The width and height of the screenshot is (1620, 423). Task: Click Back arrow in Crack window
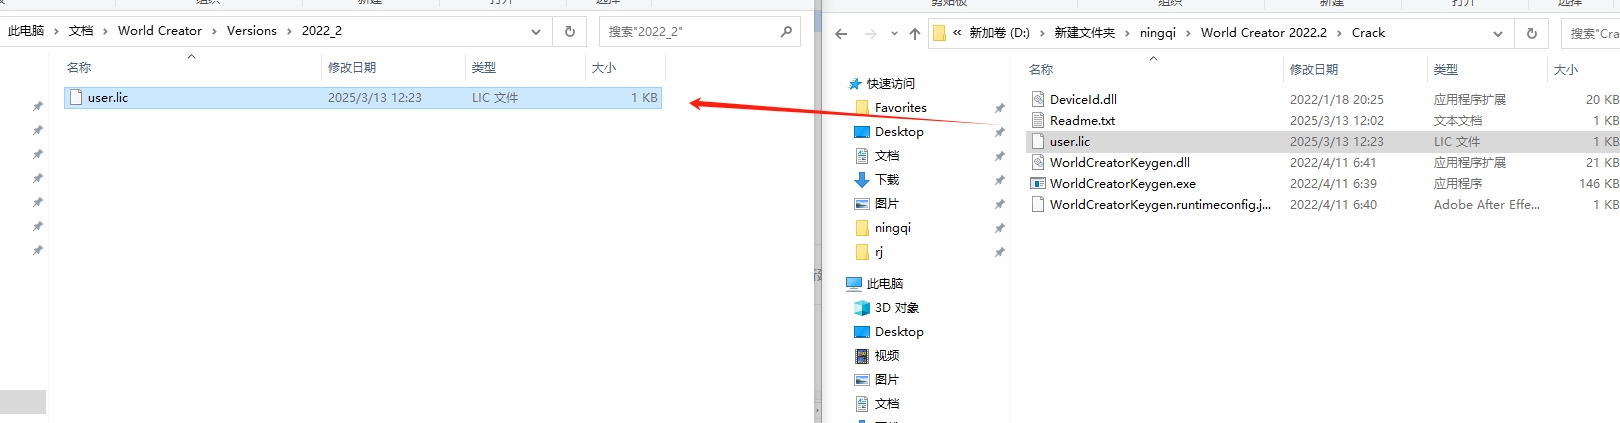point(841,34)
